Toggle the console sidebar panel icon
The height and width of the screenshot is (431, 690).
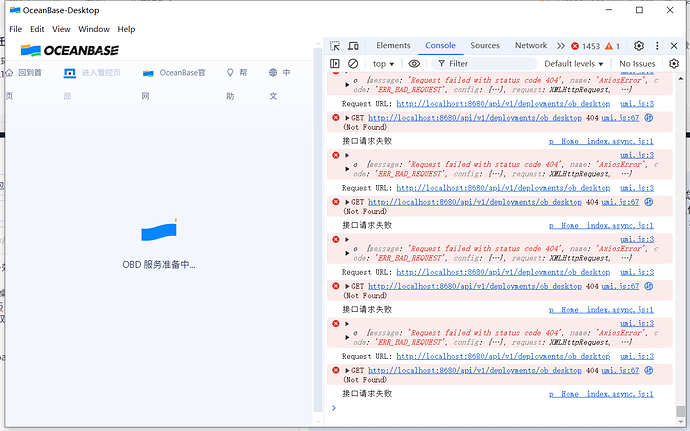click(335, 63)
